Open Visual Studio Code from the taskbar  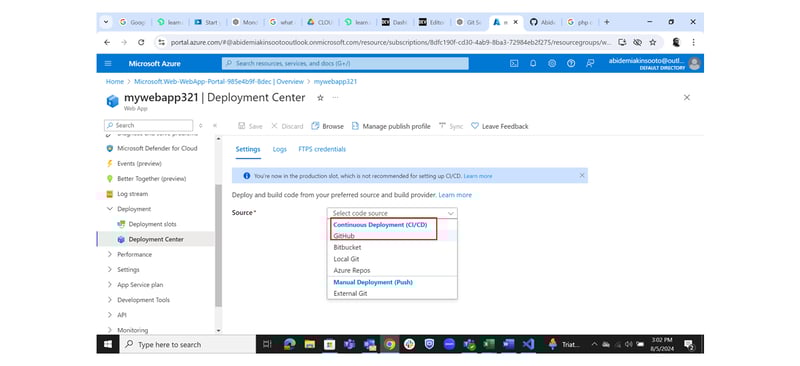[529, 345]
